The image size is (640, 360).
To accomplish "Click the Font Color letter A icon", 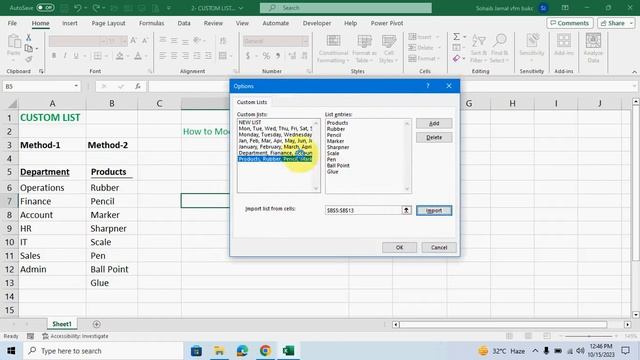I will tap(138, 56).
